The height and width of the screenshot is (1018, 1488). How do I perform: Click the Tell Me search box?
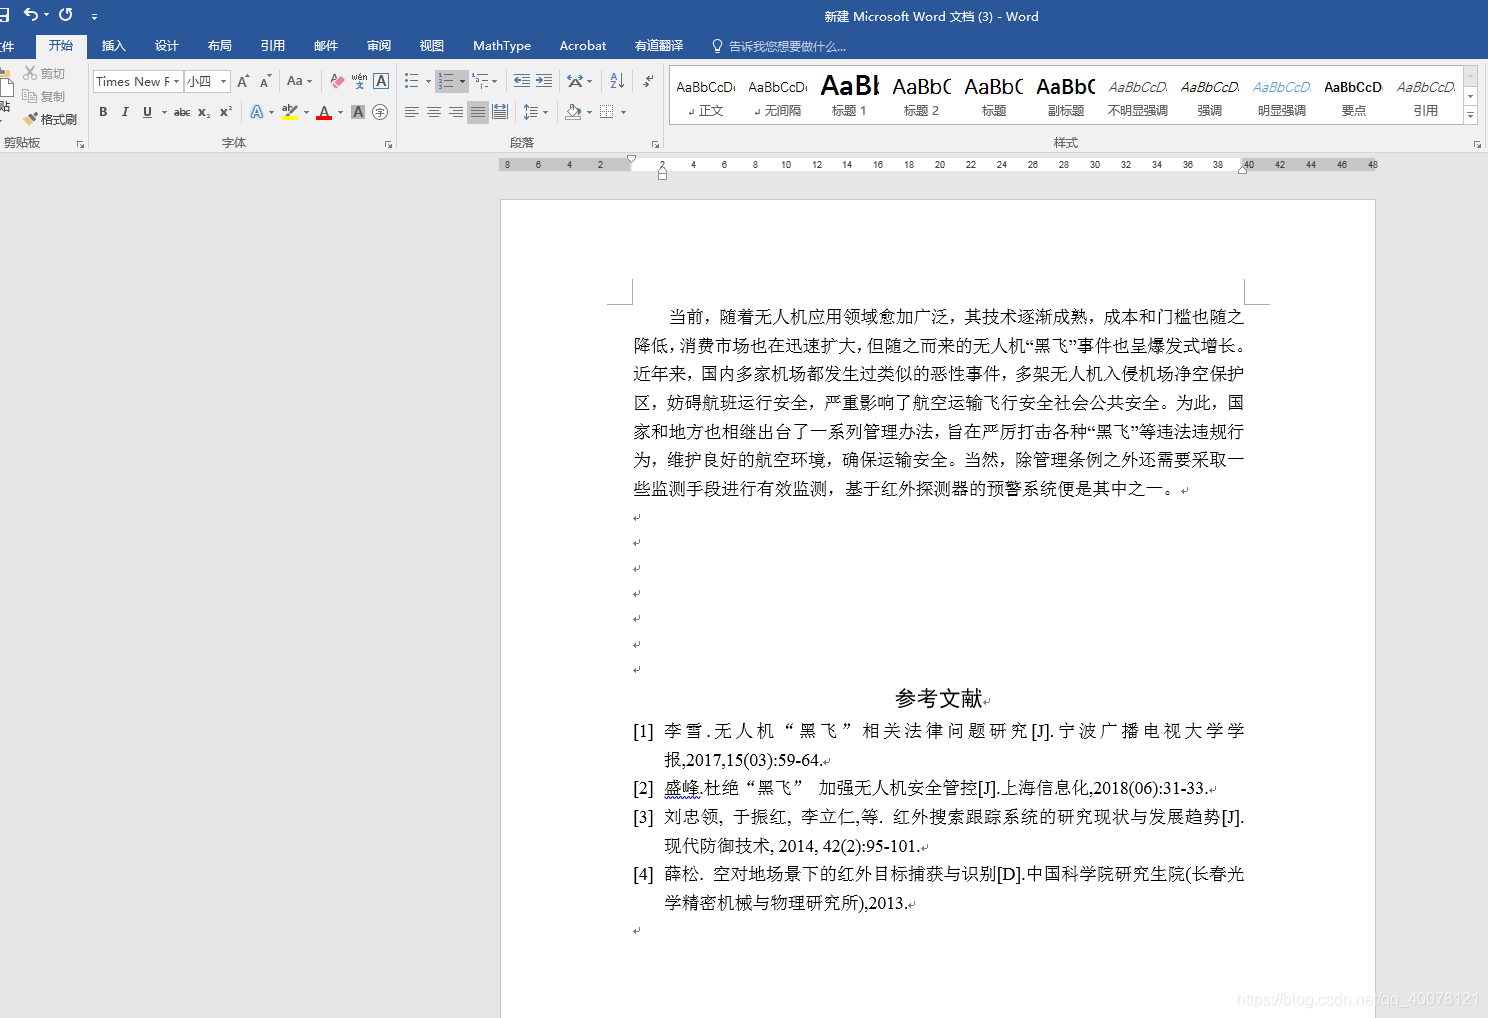pyautogui.click(x=780, y=46)
